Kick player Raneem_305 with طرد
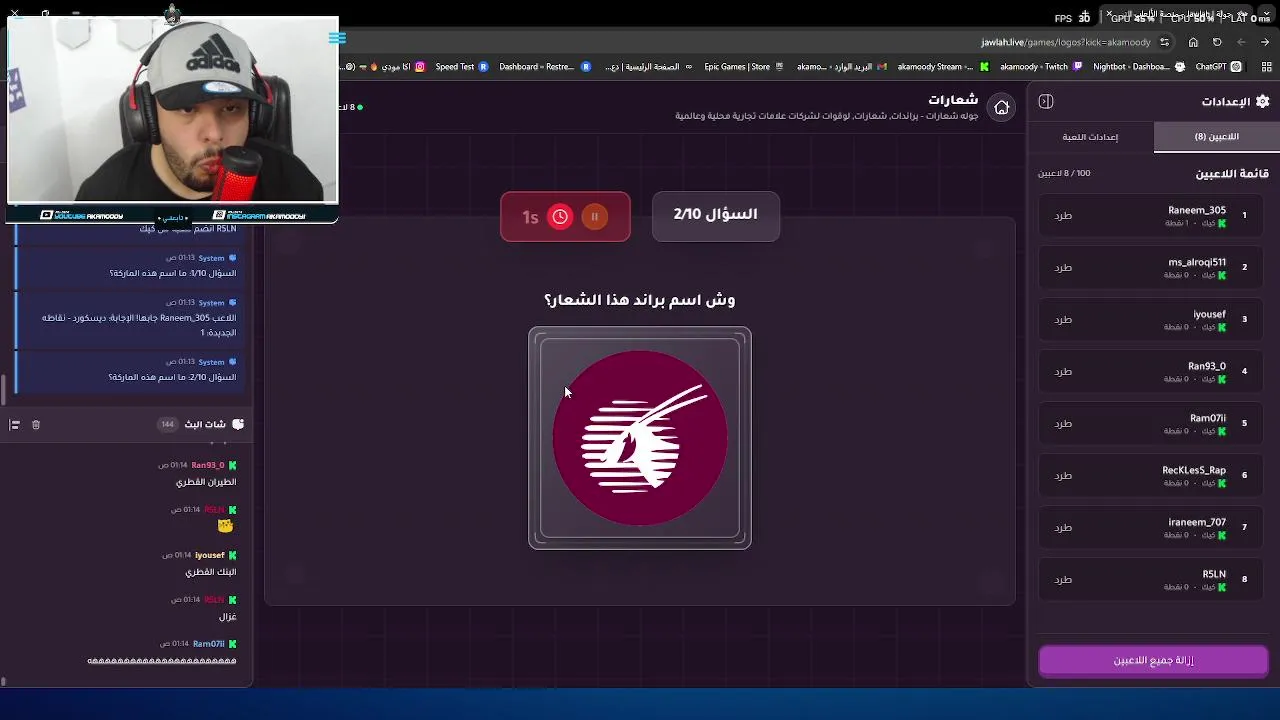Image resolution: width=1280 pixels, height=720 pixels. (x=1063, y=216)
